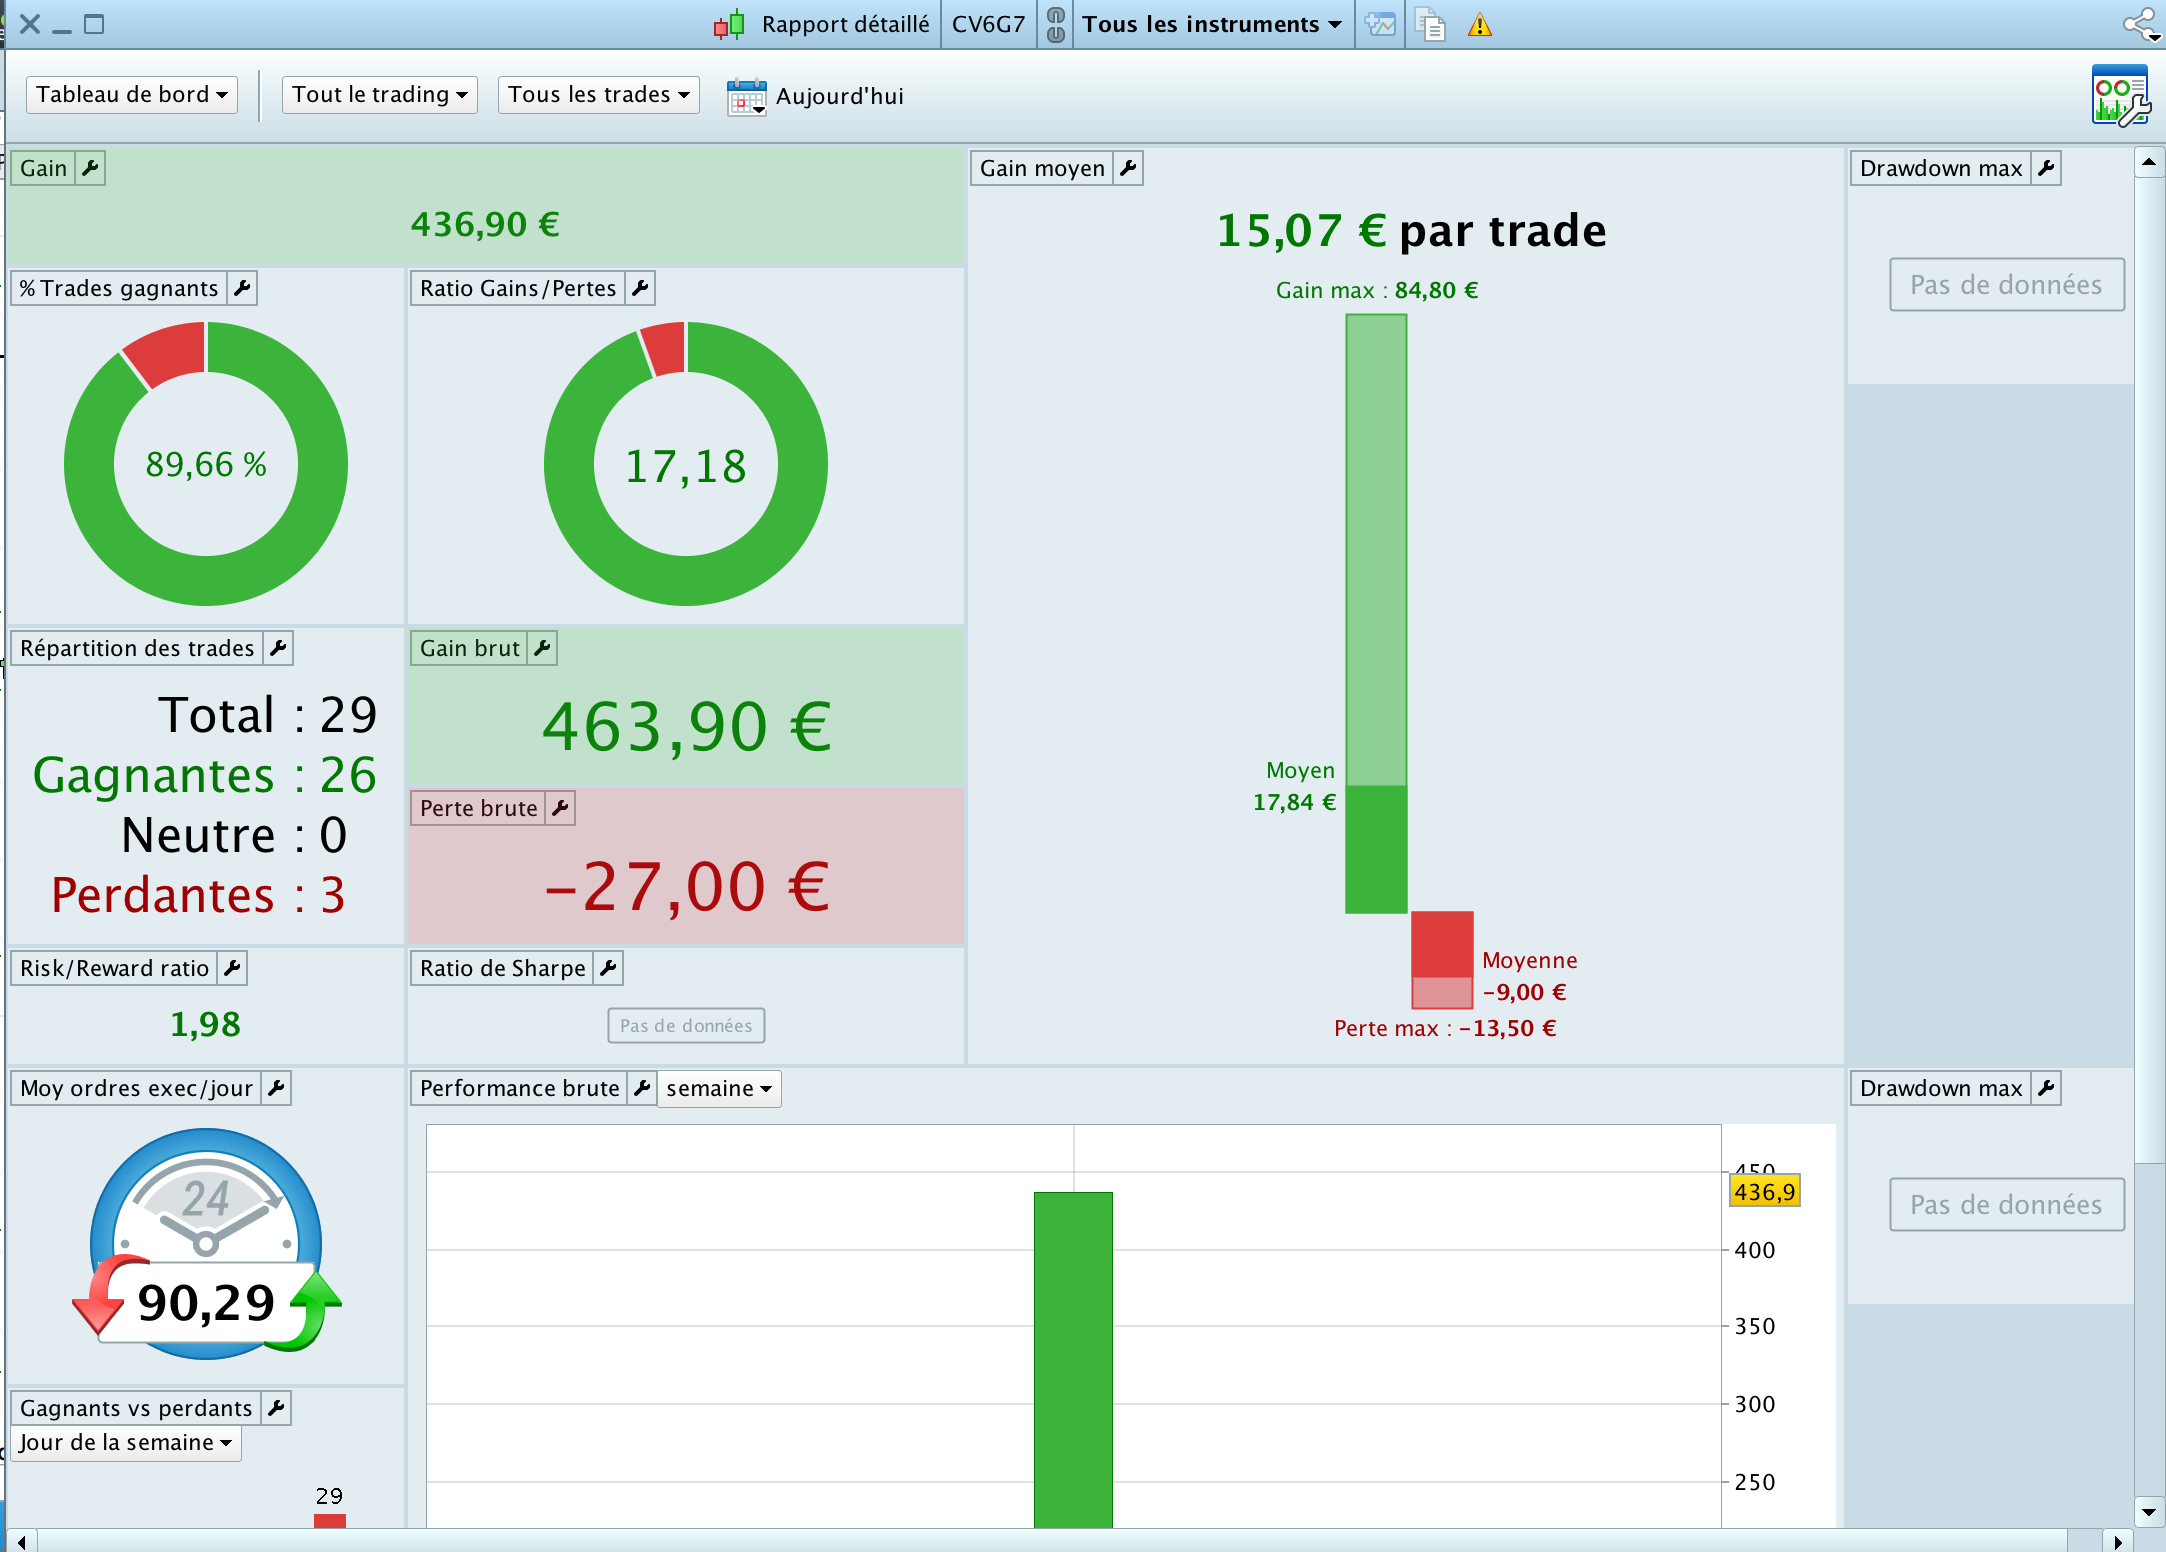
Task: Toggle the chain link icon
Action: coord(1056,25)
